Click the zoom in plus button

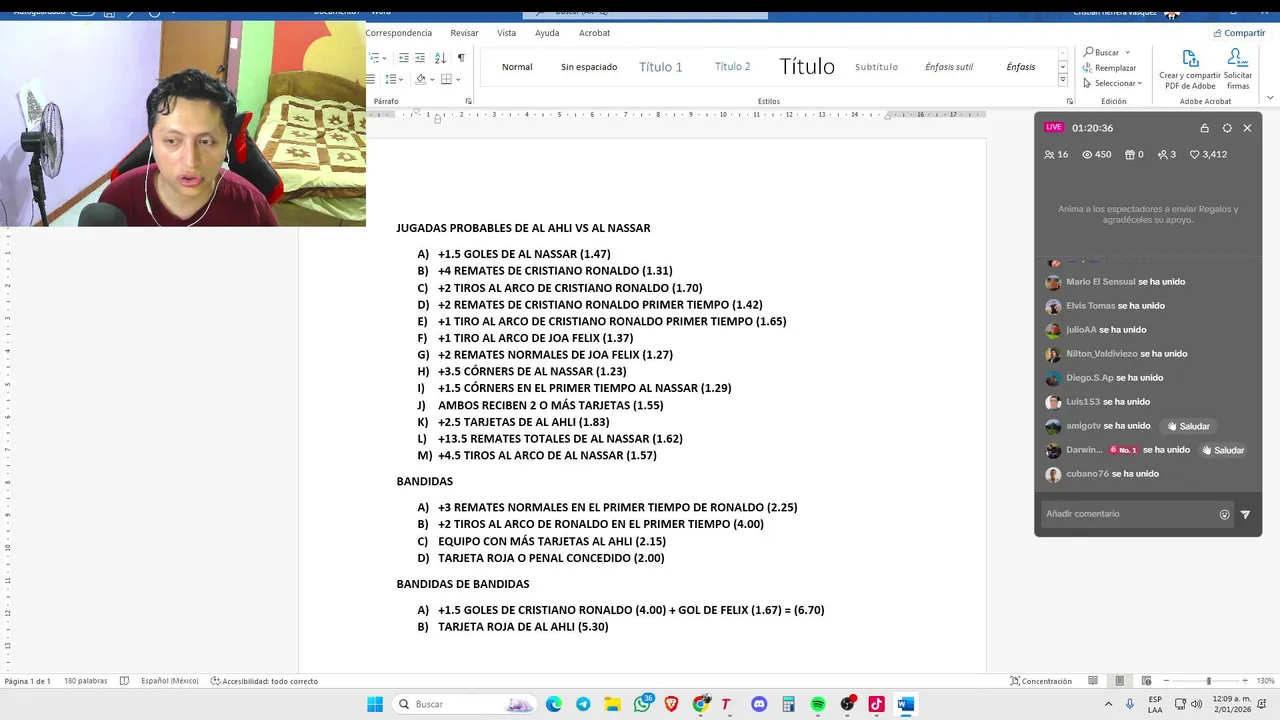pyautogui.click(x=1246, y=681)
